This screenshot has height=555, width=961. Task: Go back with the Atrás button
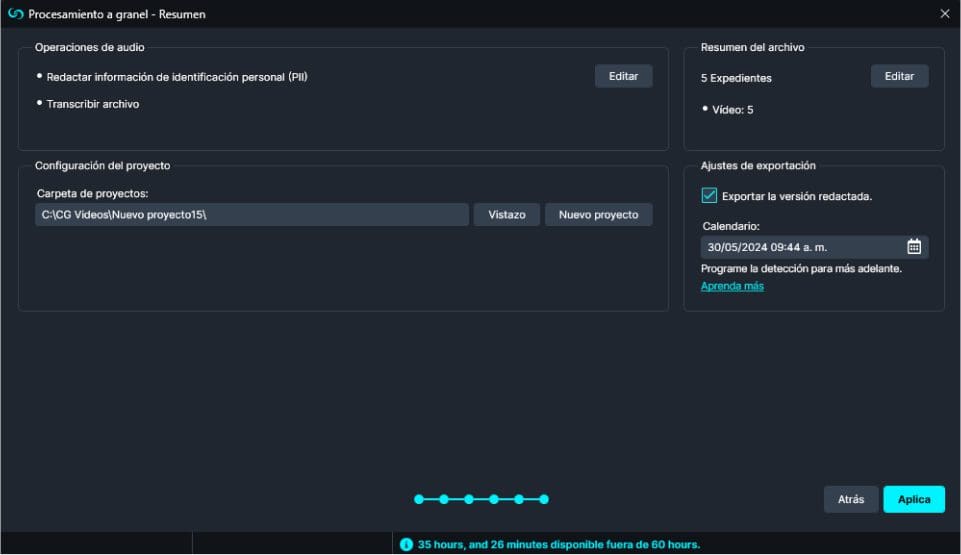point(851,499)
